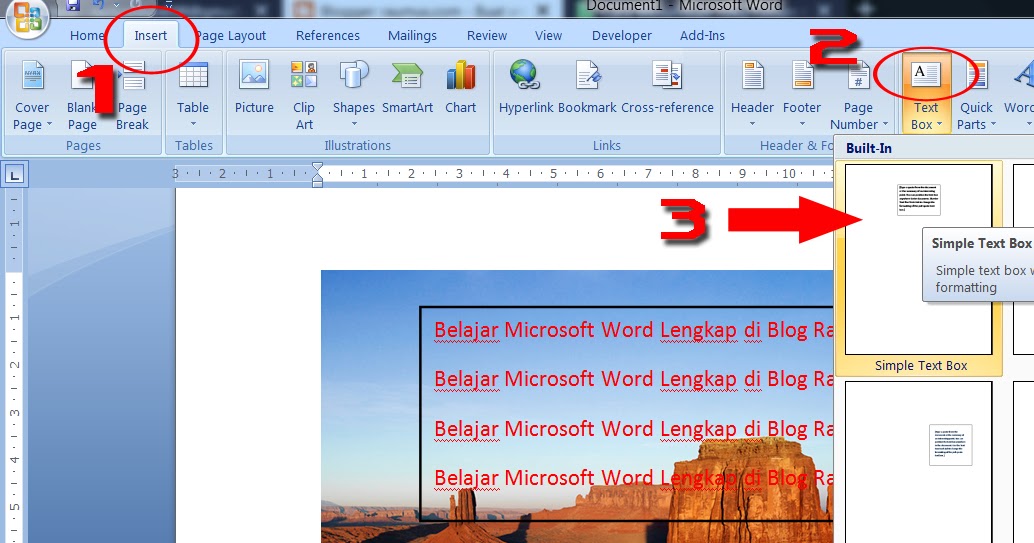
Task: Click the Simple Text Box caption label
Action: click(x=921, y=366)
